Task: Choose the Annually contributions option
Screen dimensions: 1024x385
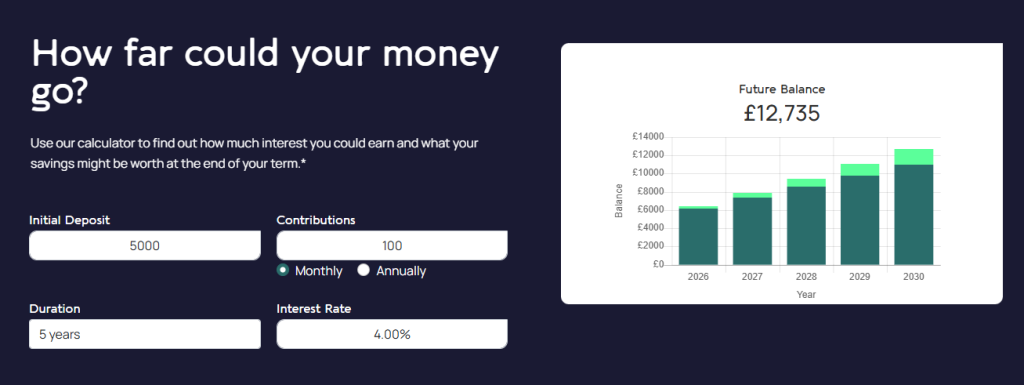Action: pyautogui.click(x=364, y=270)
